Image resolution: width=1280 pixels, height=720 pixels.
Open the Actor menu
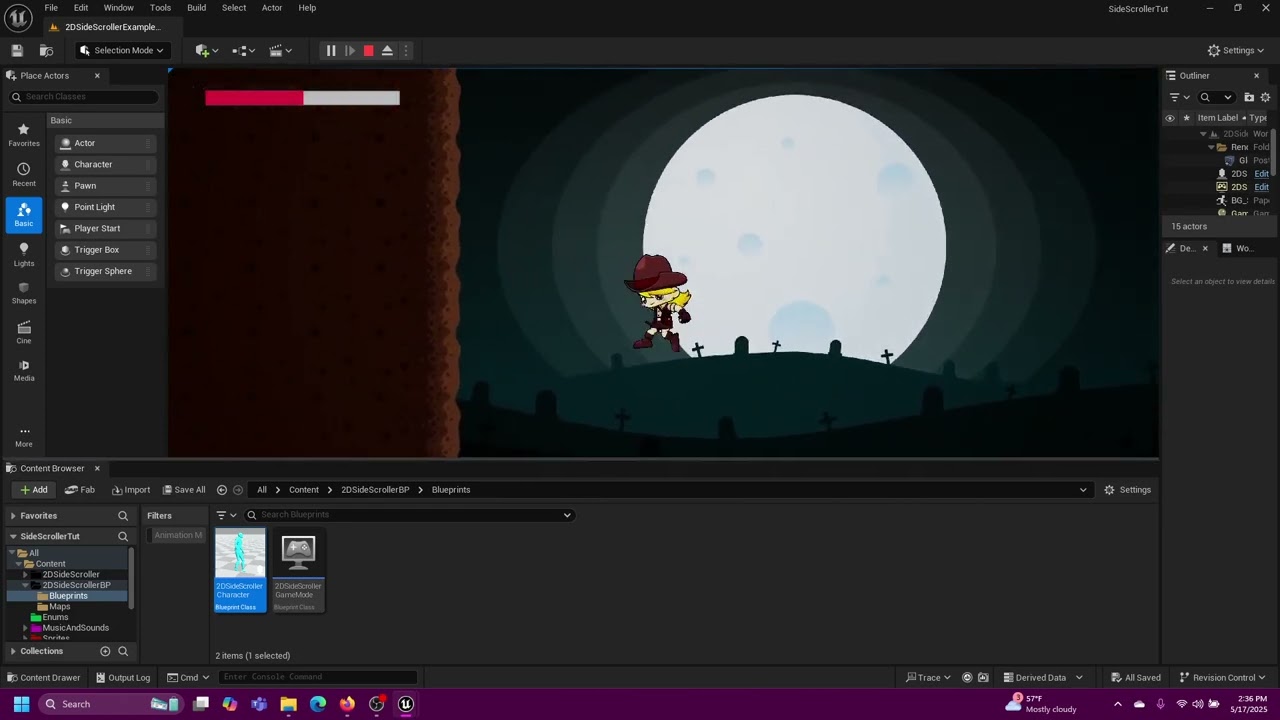(x=272, y=8)
